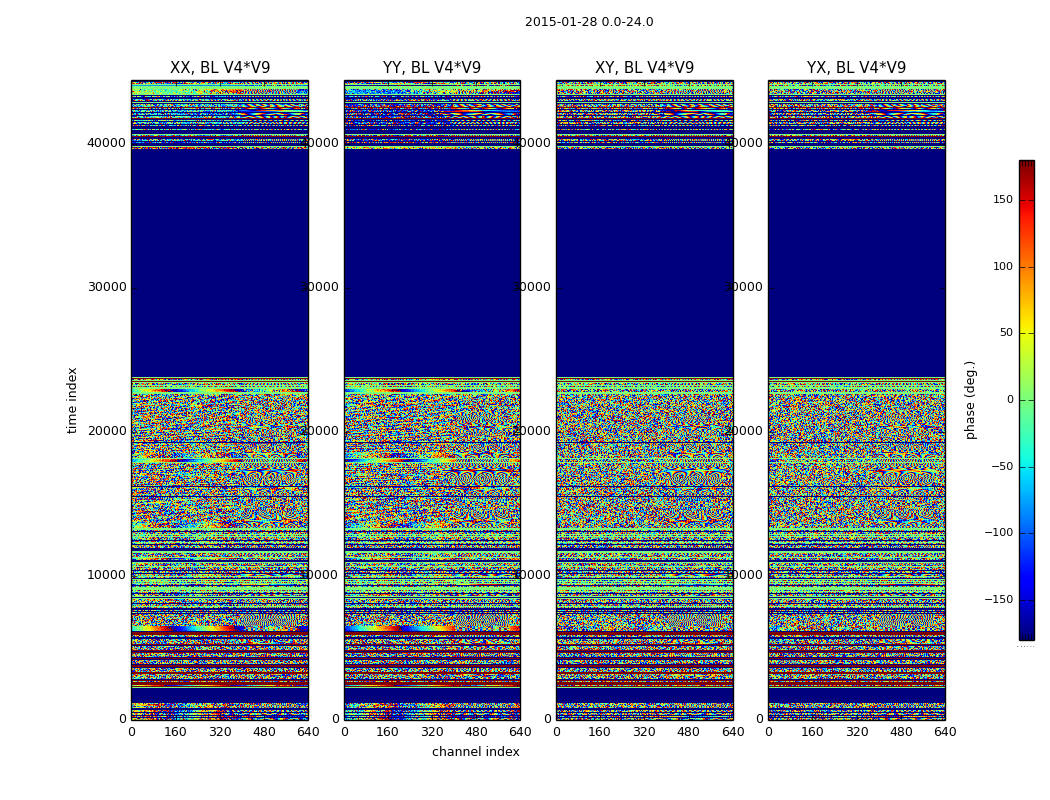Screen dimensions: 1050x800
Task: Click the 'phase (deg.)' colorbar label
Action: coord(970,400)
